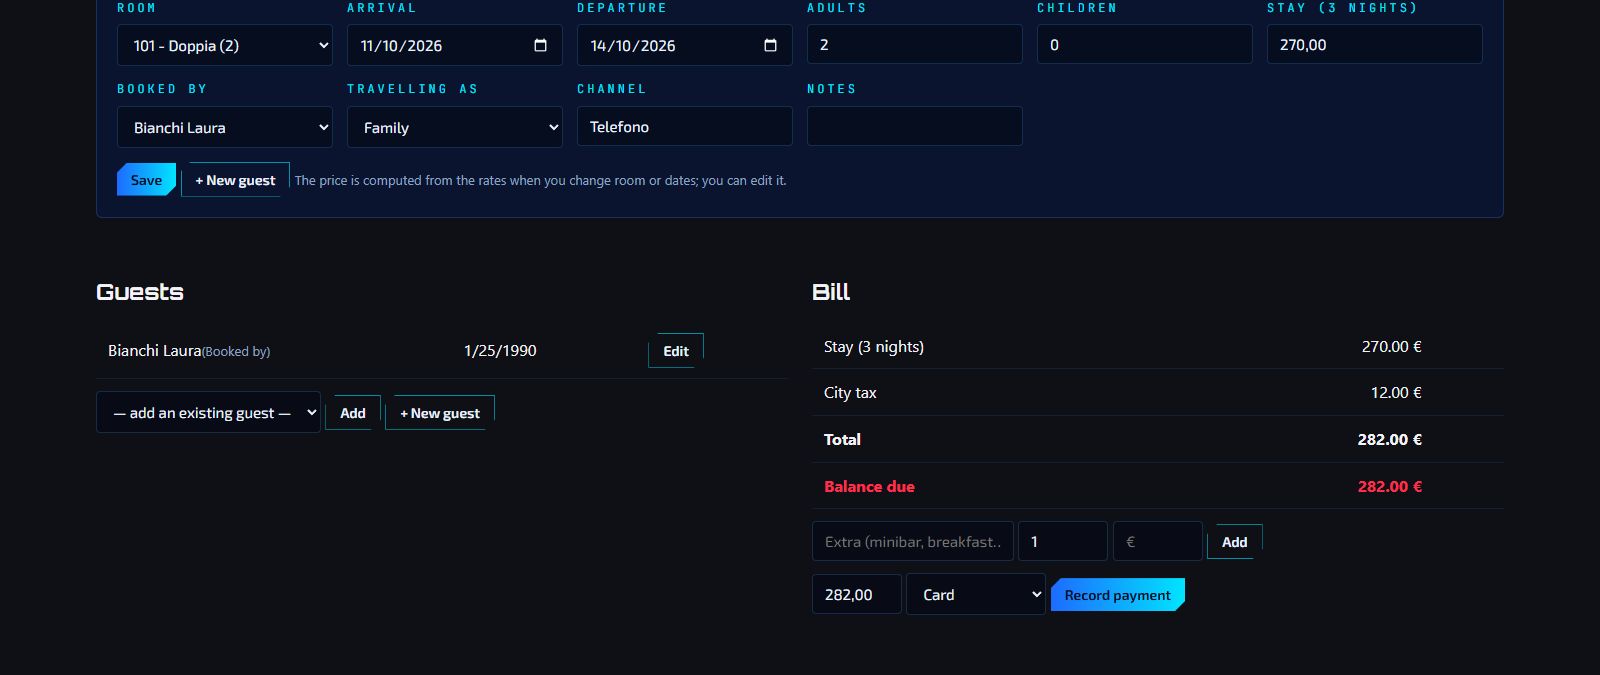
Task: Click the City tax bill row label
Action: tap(850, 393)
